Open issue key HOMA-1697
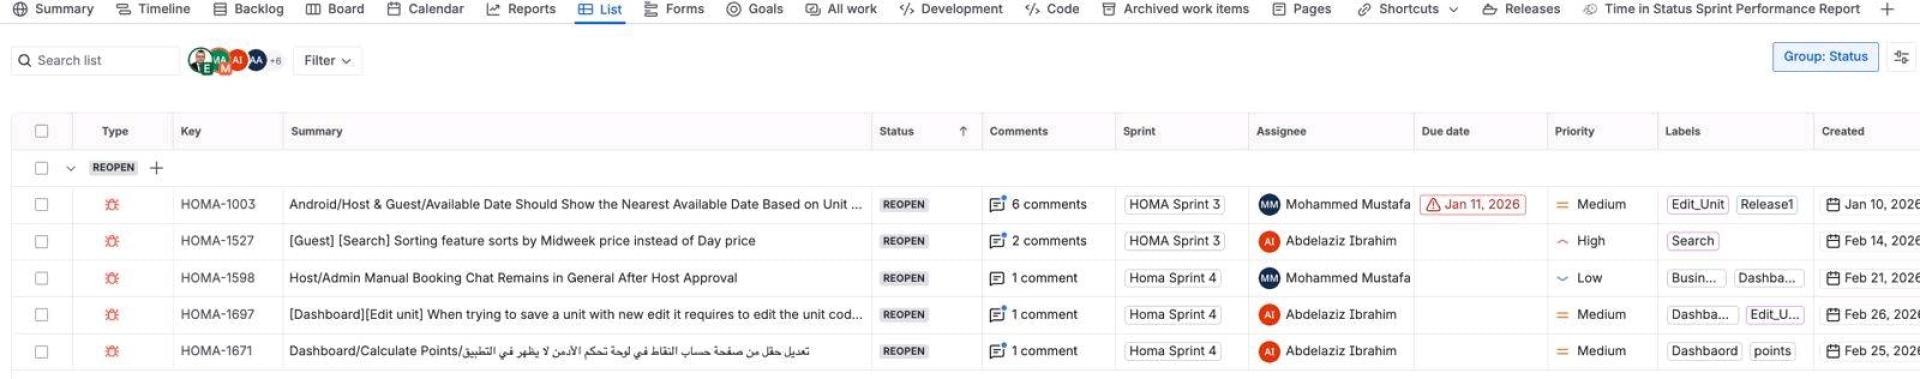The image size is (1920, 379). point(217,314)
